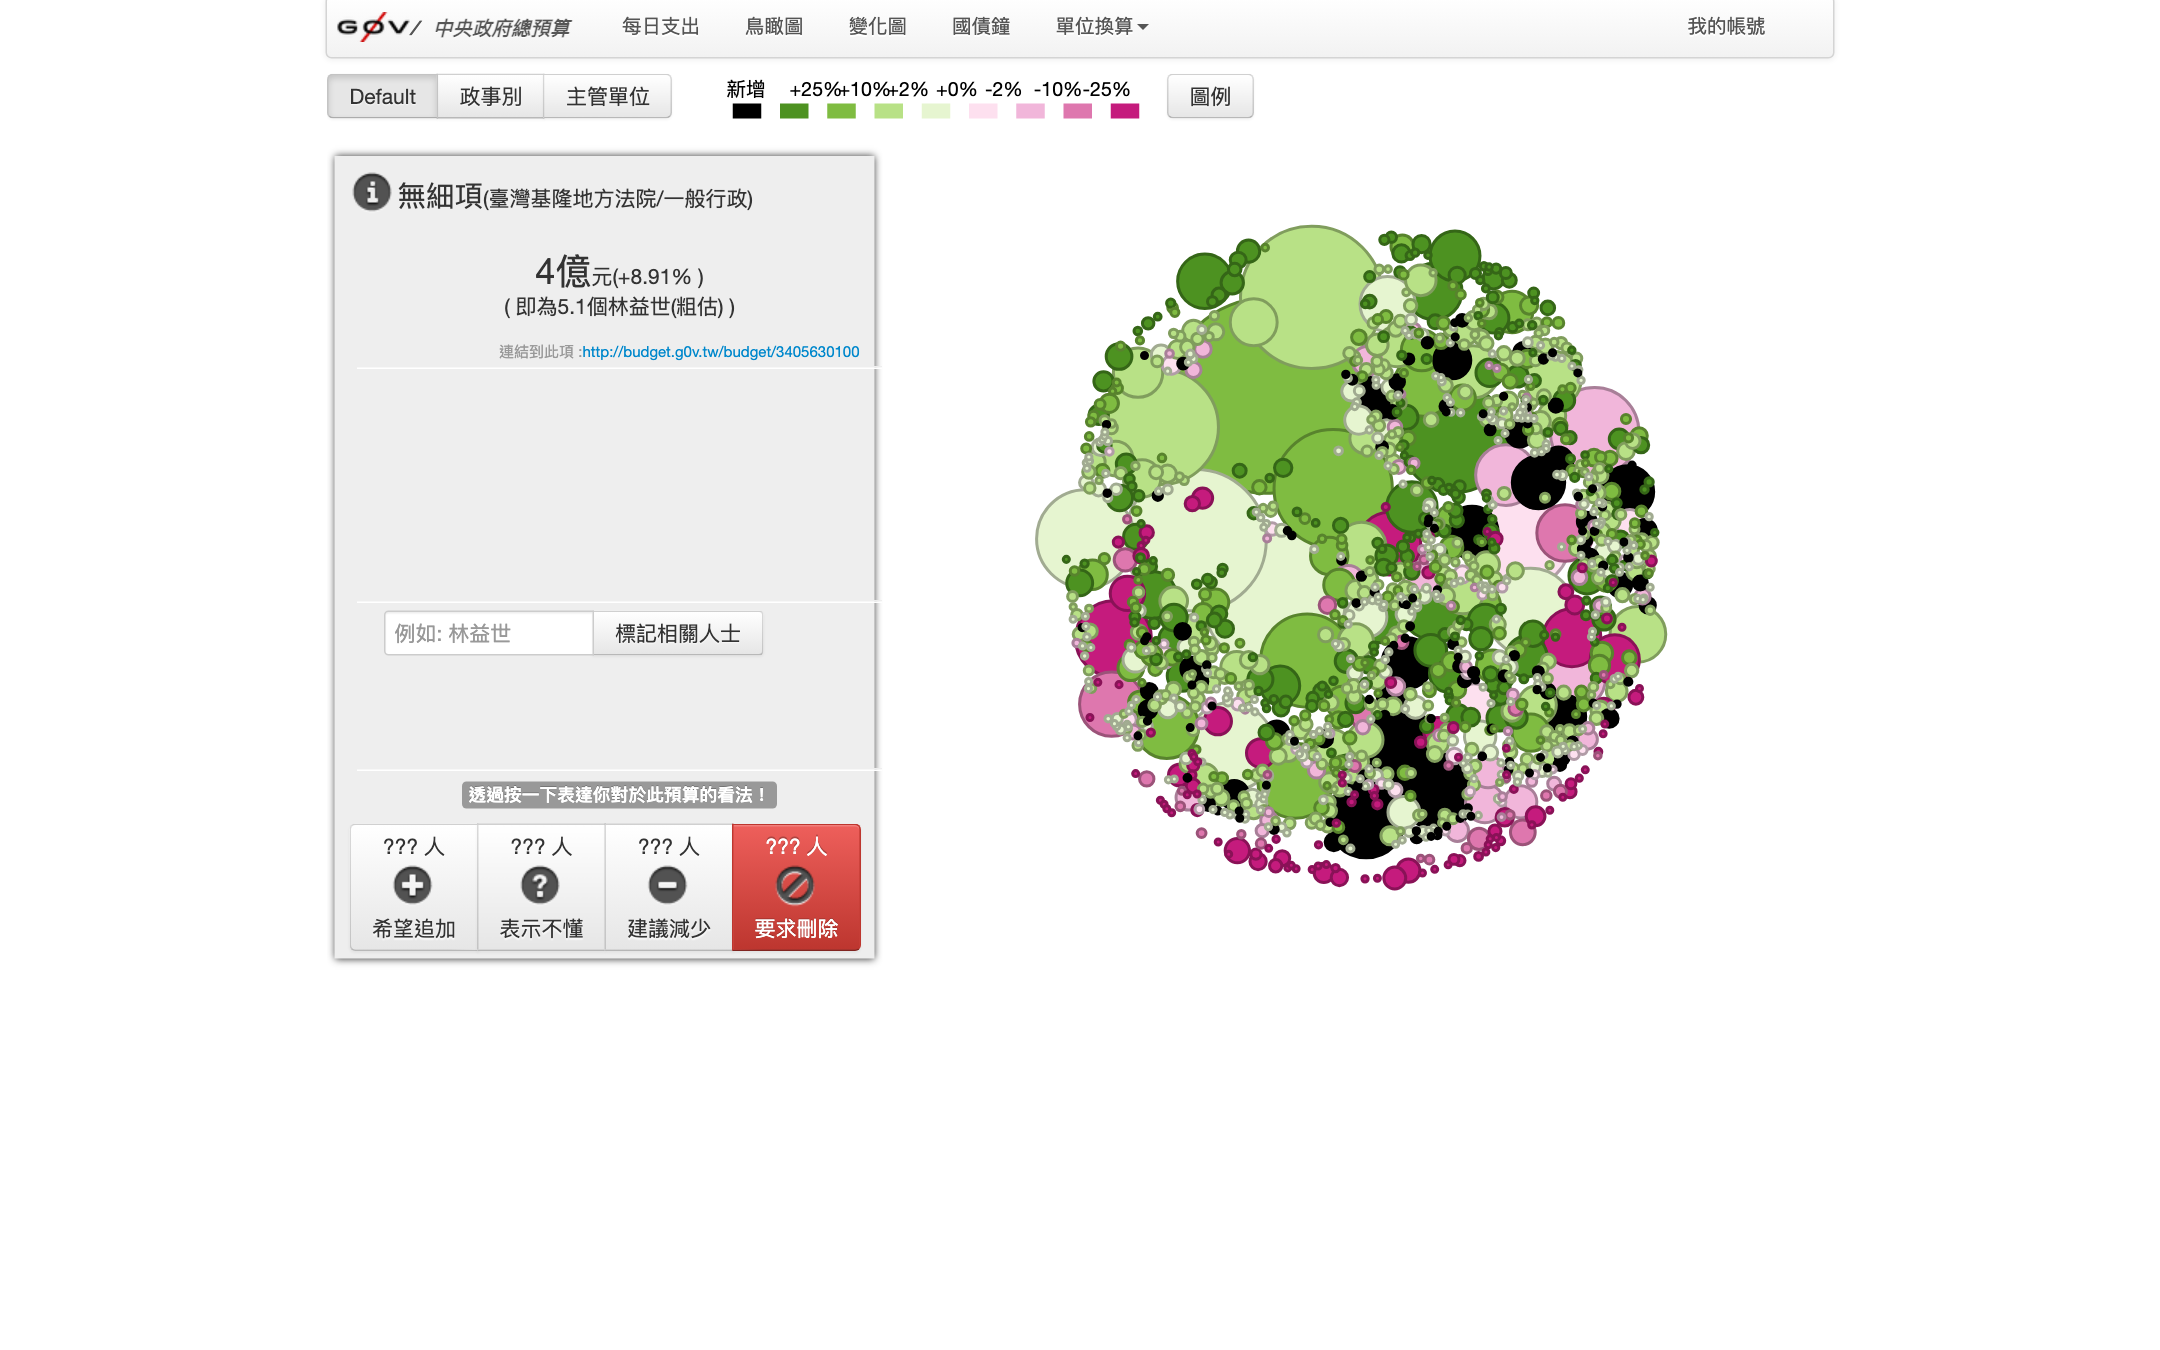
Task: Click the 中央政府總預算 title link
Action: click(502, 28)
